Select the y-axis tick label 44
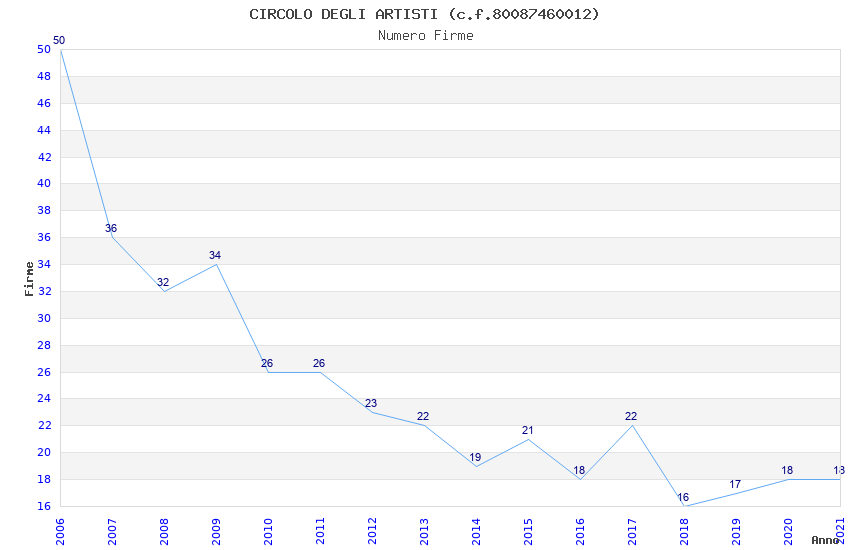 click(x=44, y=130)
